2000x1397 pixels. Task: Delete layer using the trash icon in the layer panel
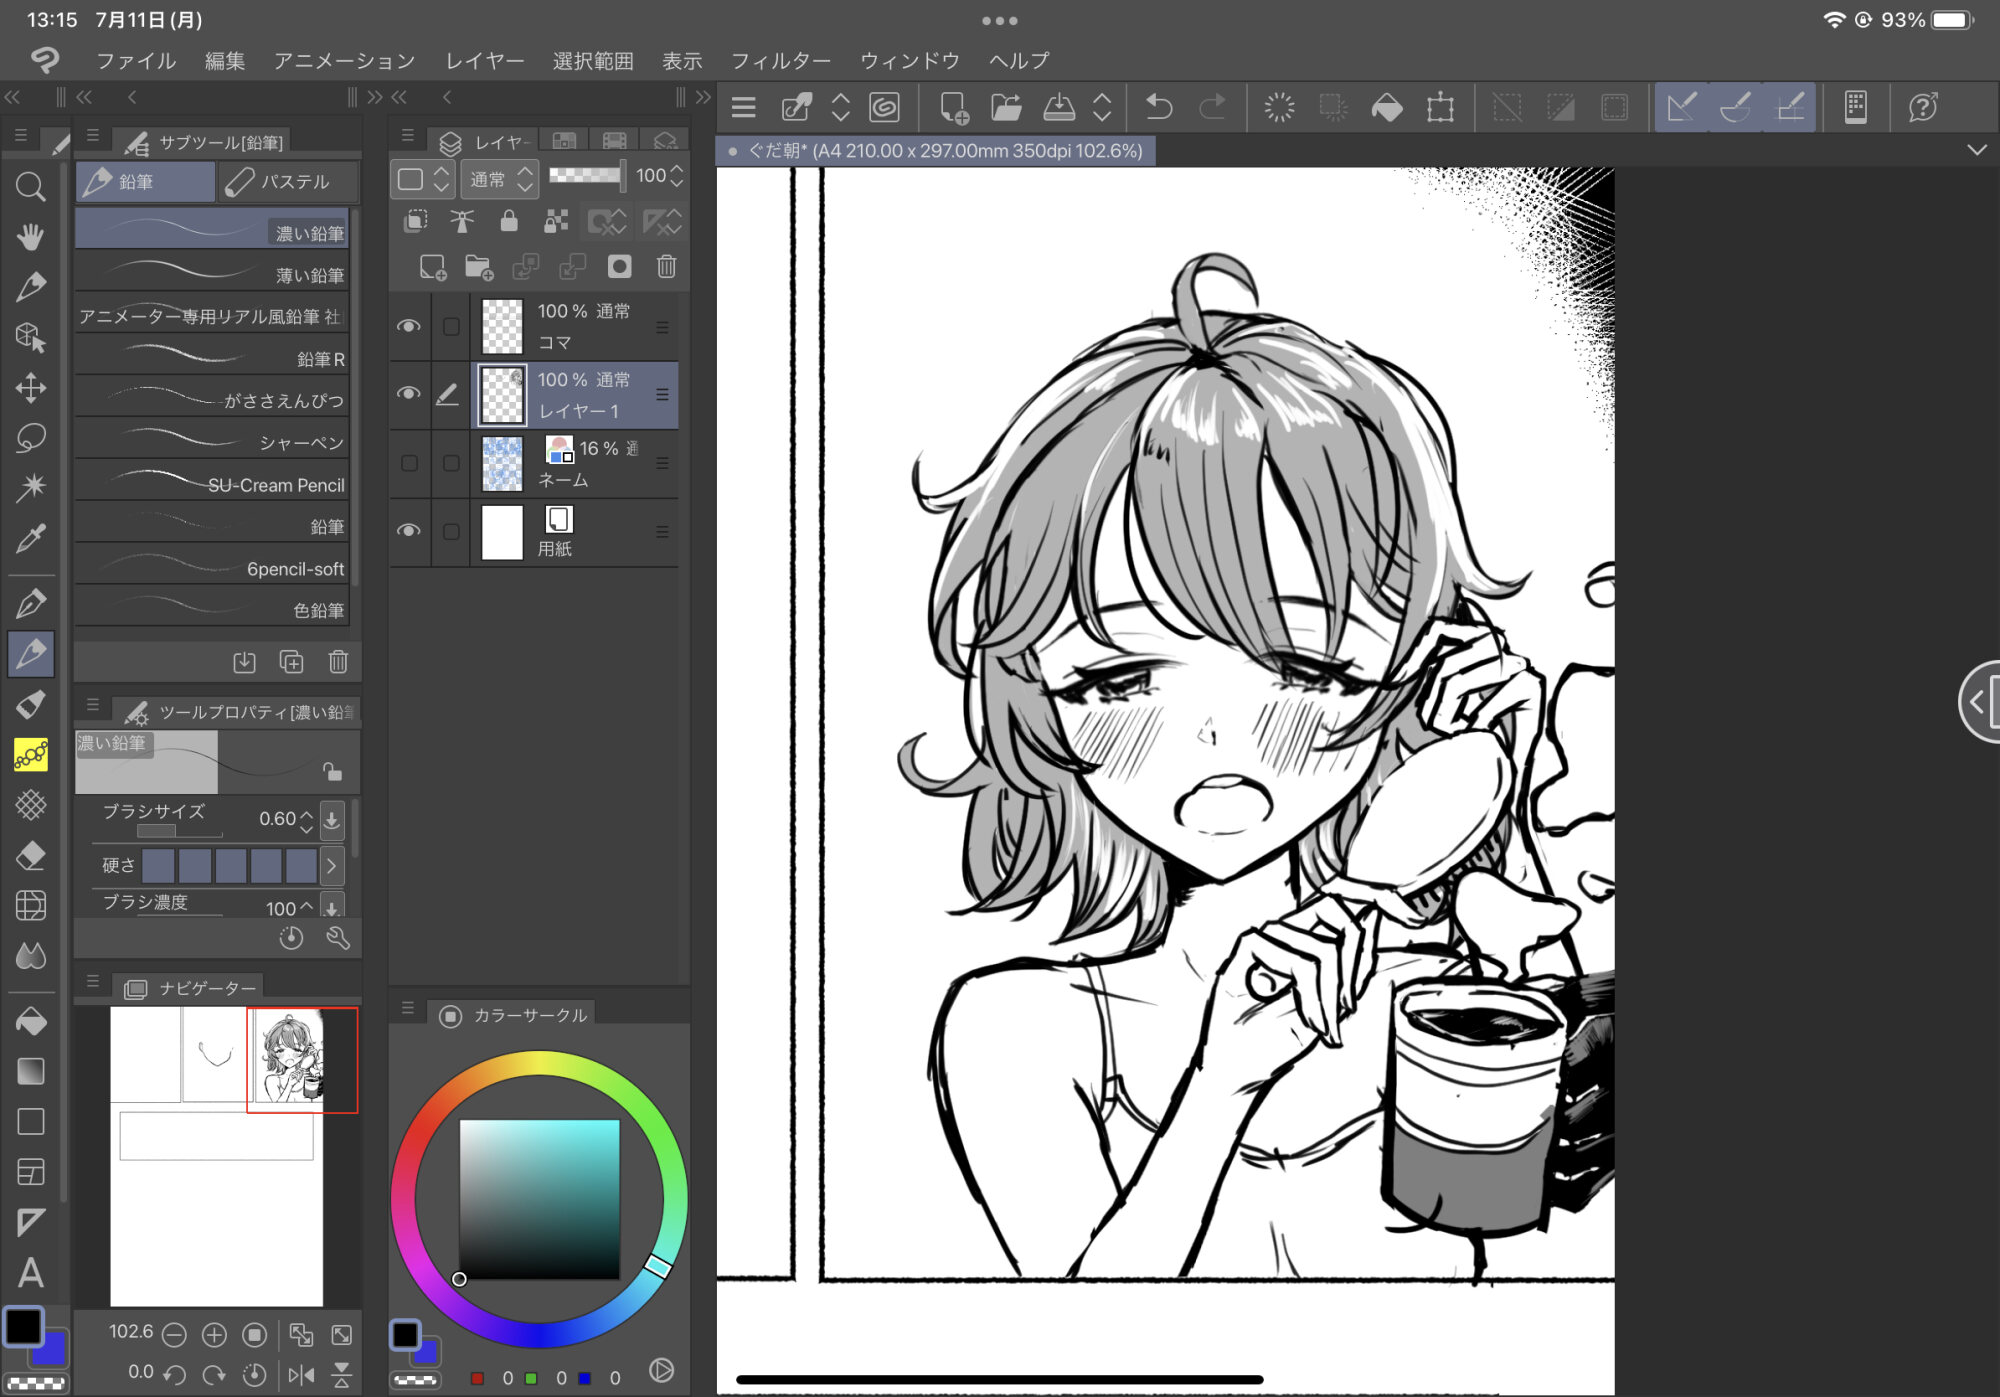(666, 266)
